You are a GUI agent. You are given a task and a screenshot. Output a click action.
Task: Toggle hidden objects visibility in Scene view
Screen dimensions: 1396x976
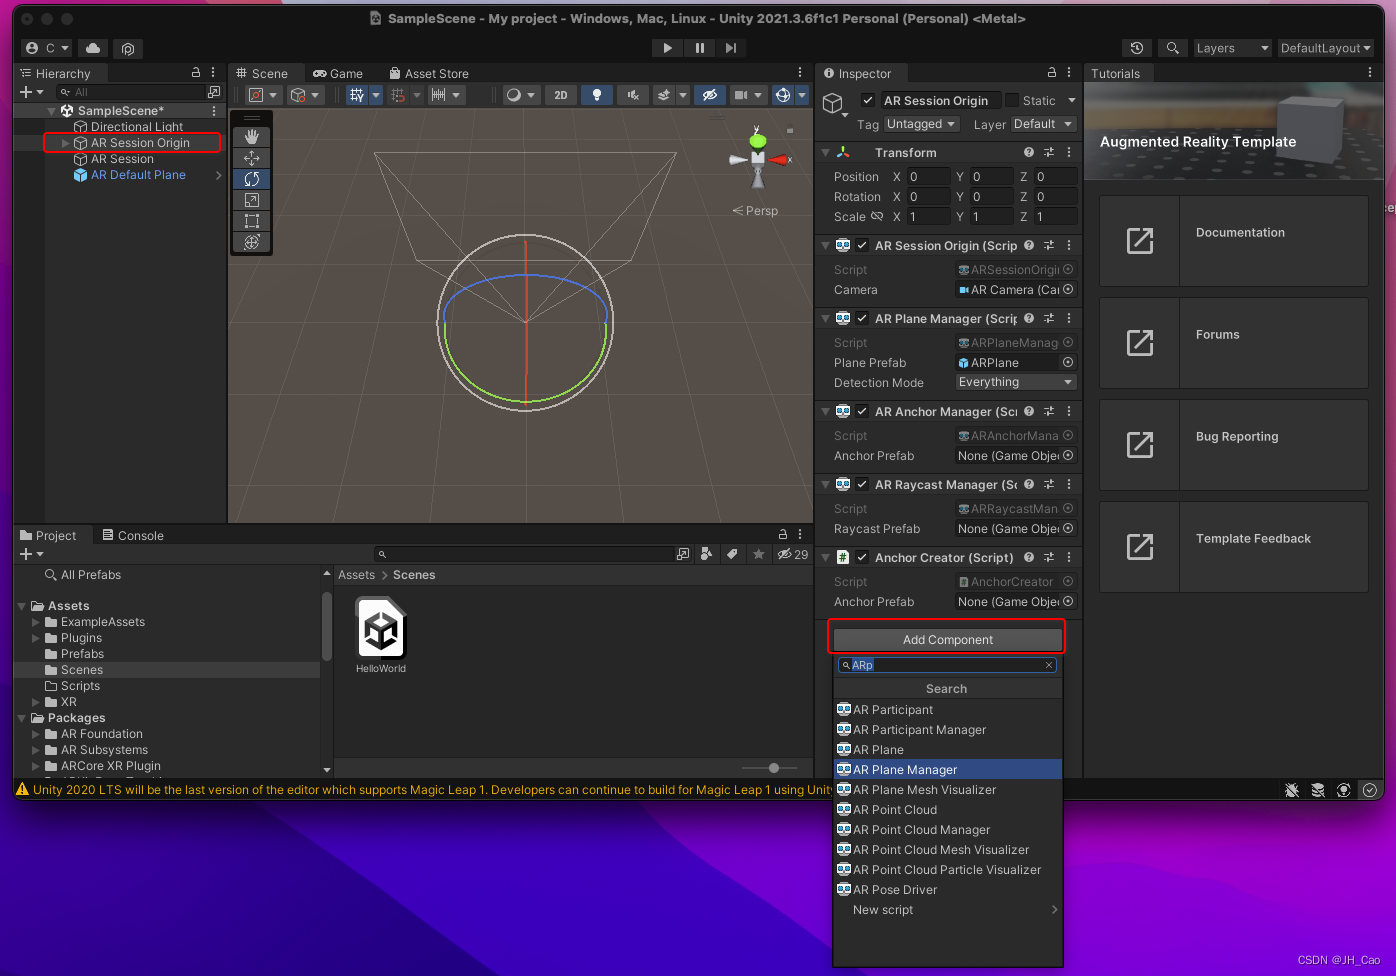[710, 95]
